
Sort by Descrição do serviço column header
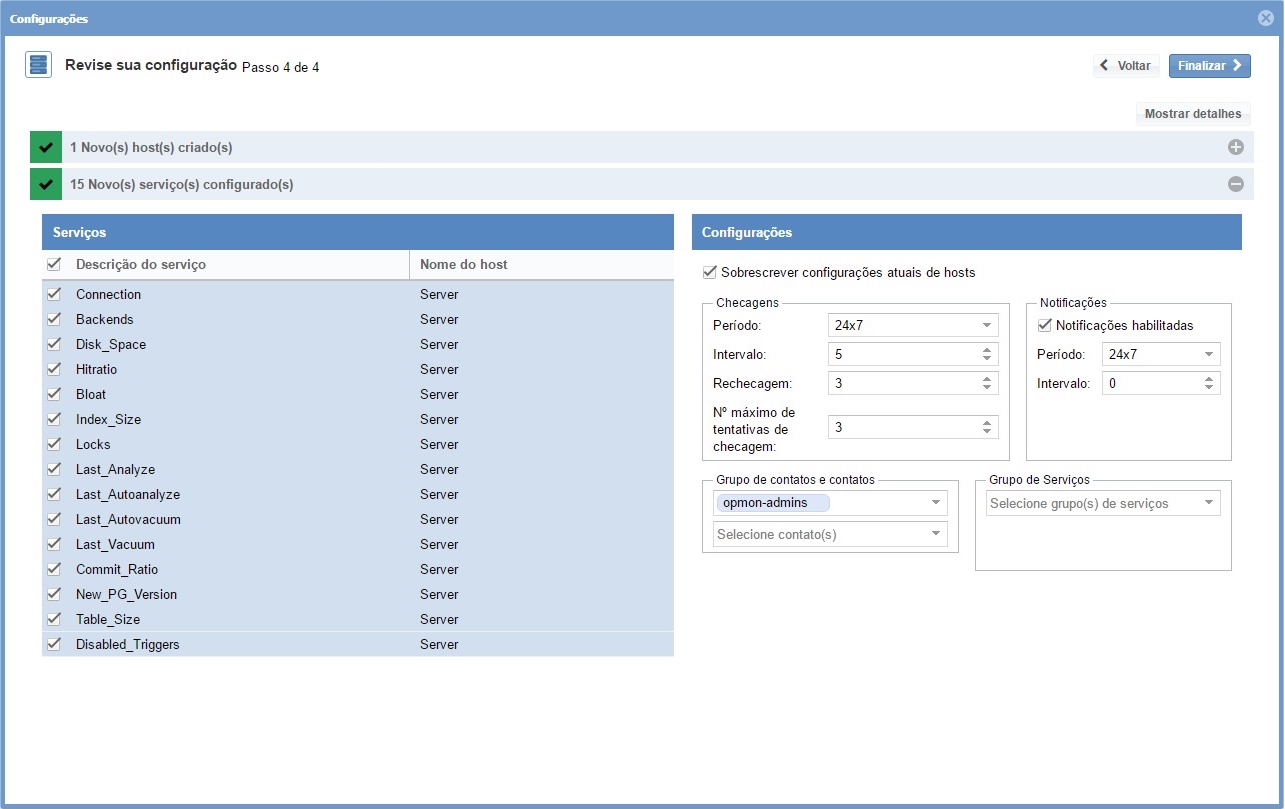coord(141,264)
